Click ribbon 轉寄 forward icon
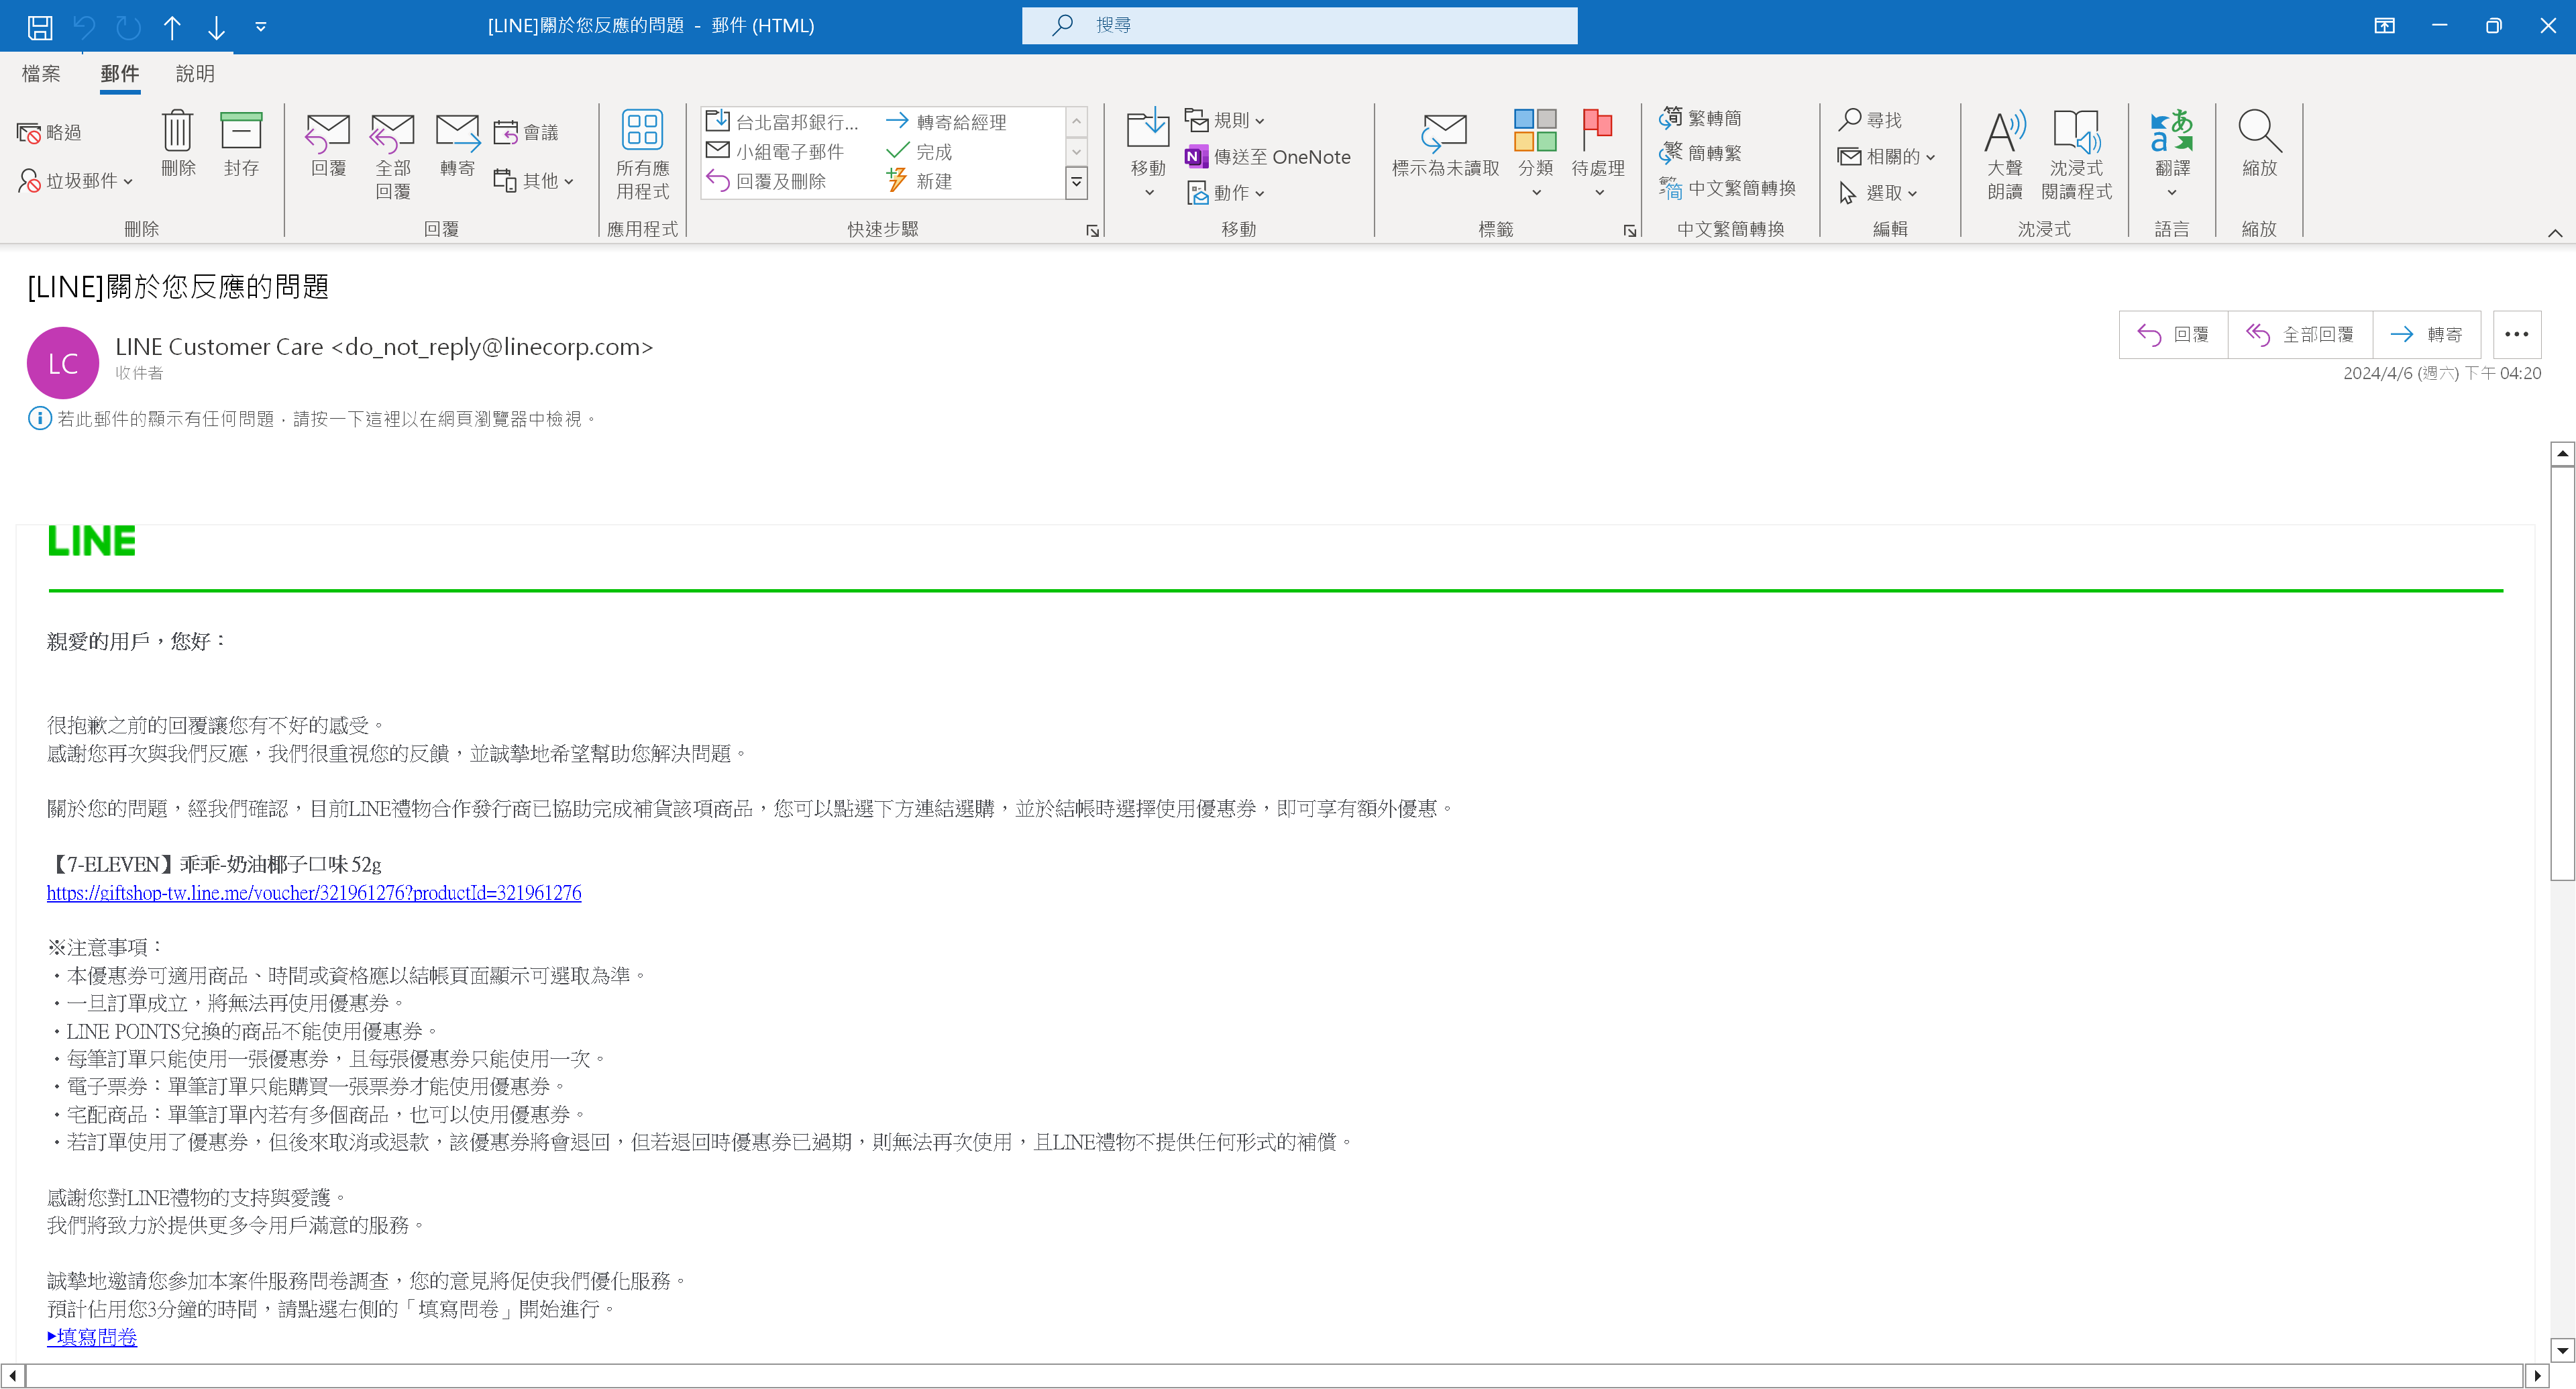The width and height of the screenshot is (2576, 1389). coord(457,144)
